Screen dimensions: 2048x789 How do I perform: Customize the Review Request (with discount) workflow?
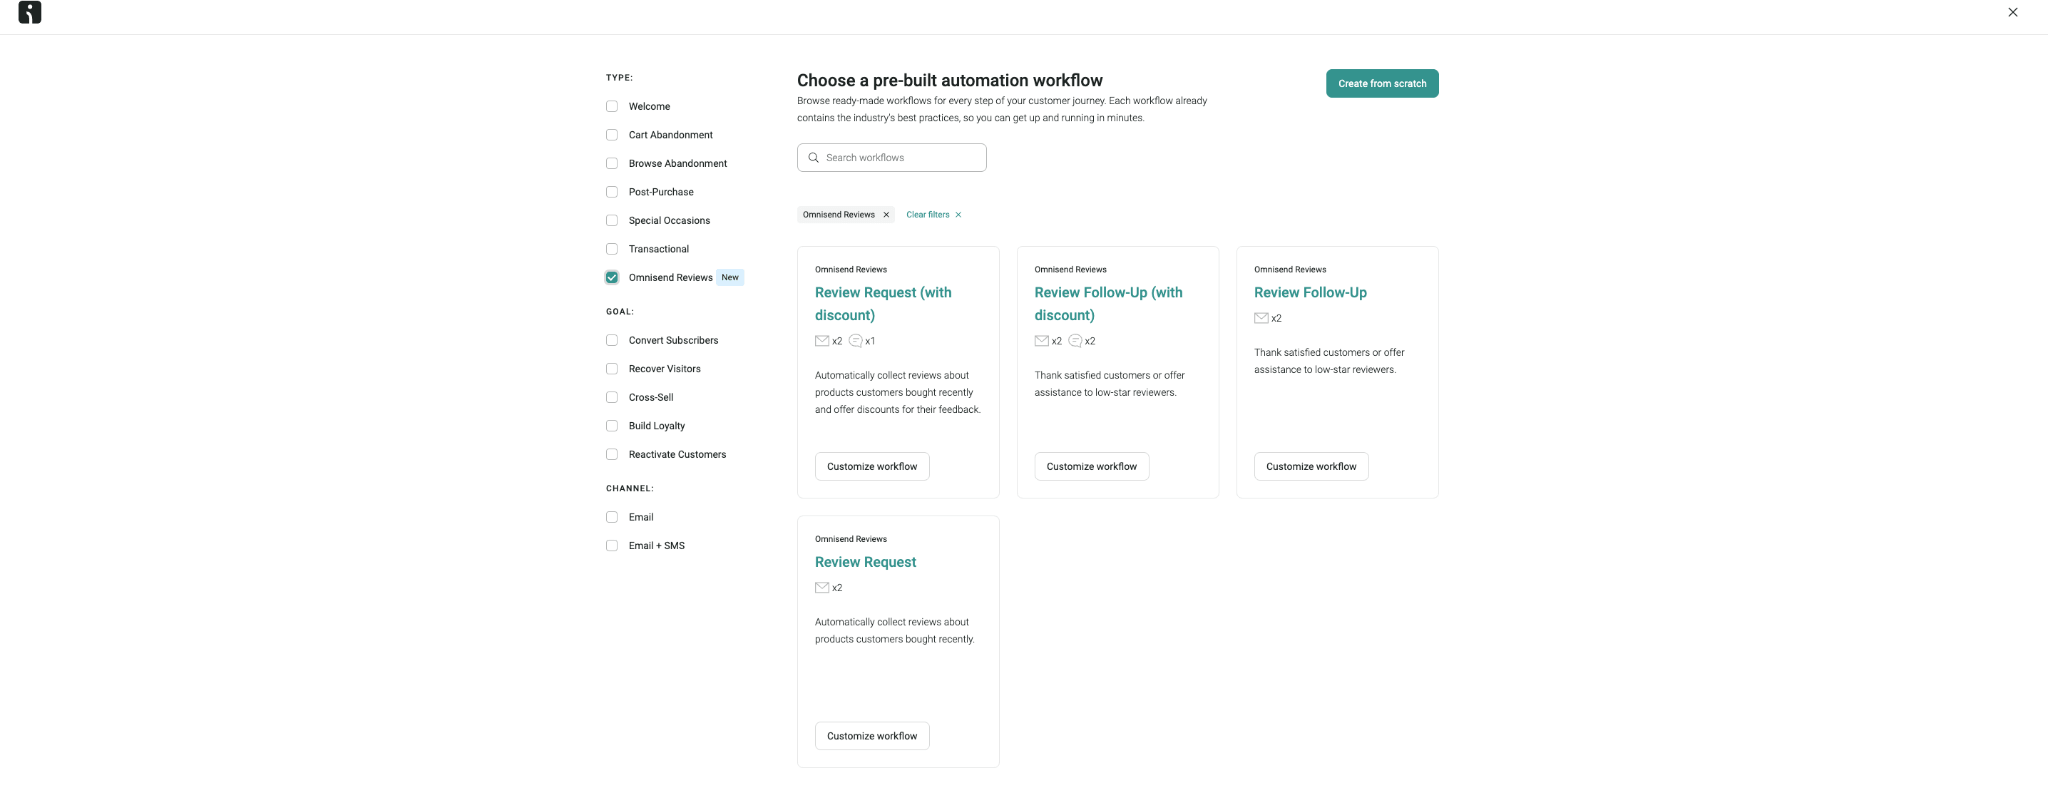(x=872, y=467)
